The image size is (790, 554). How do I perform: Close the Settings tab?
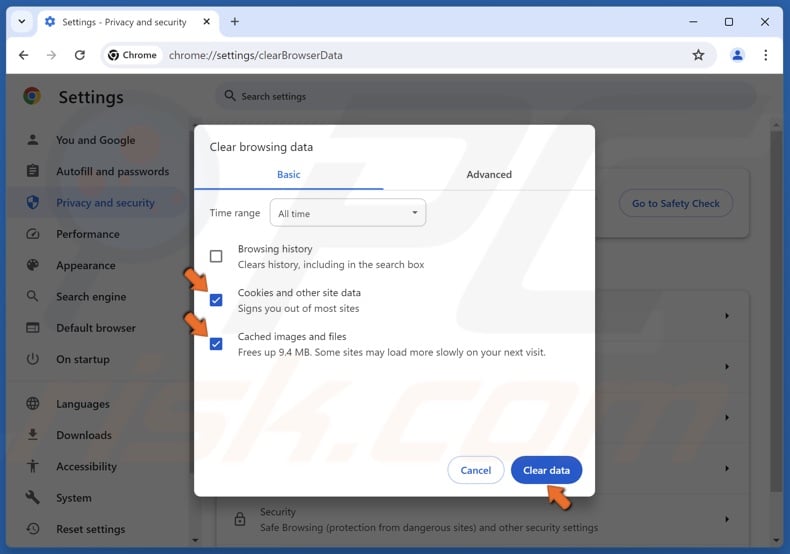(x=207, y=22)
